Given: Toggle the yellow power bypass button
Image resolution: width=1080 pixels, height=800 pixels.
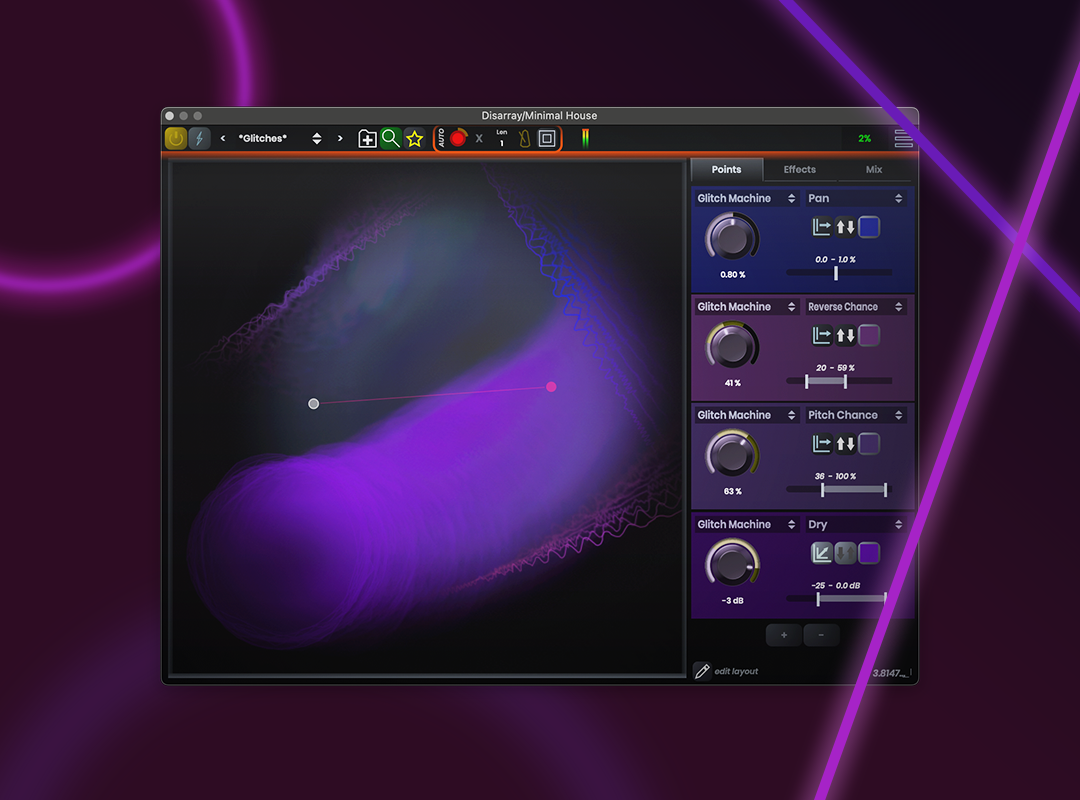Looking at the screenshot, I should click(176, 139).
